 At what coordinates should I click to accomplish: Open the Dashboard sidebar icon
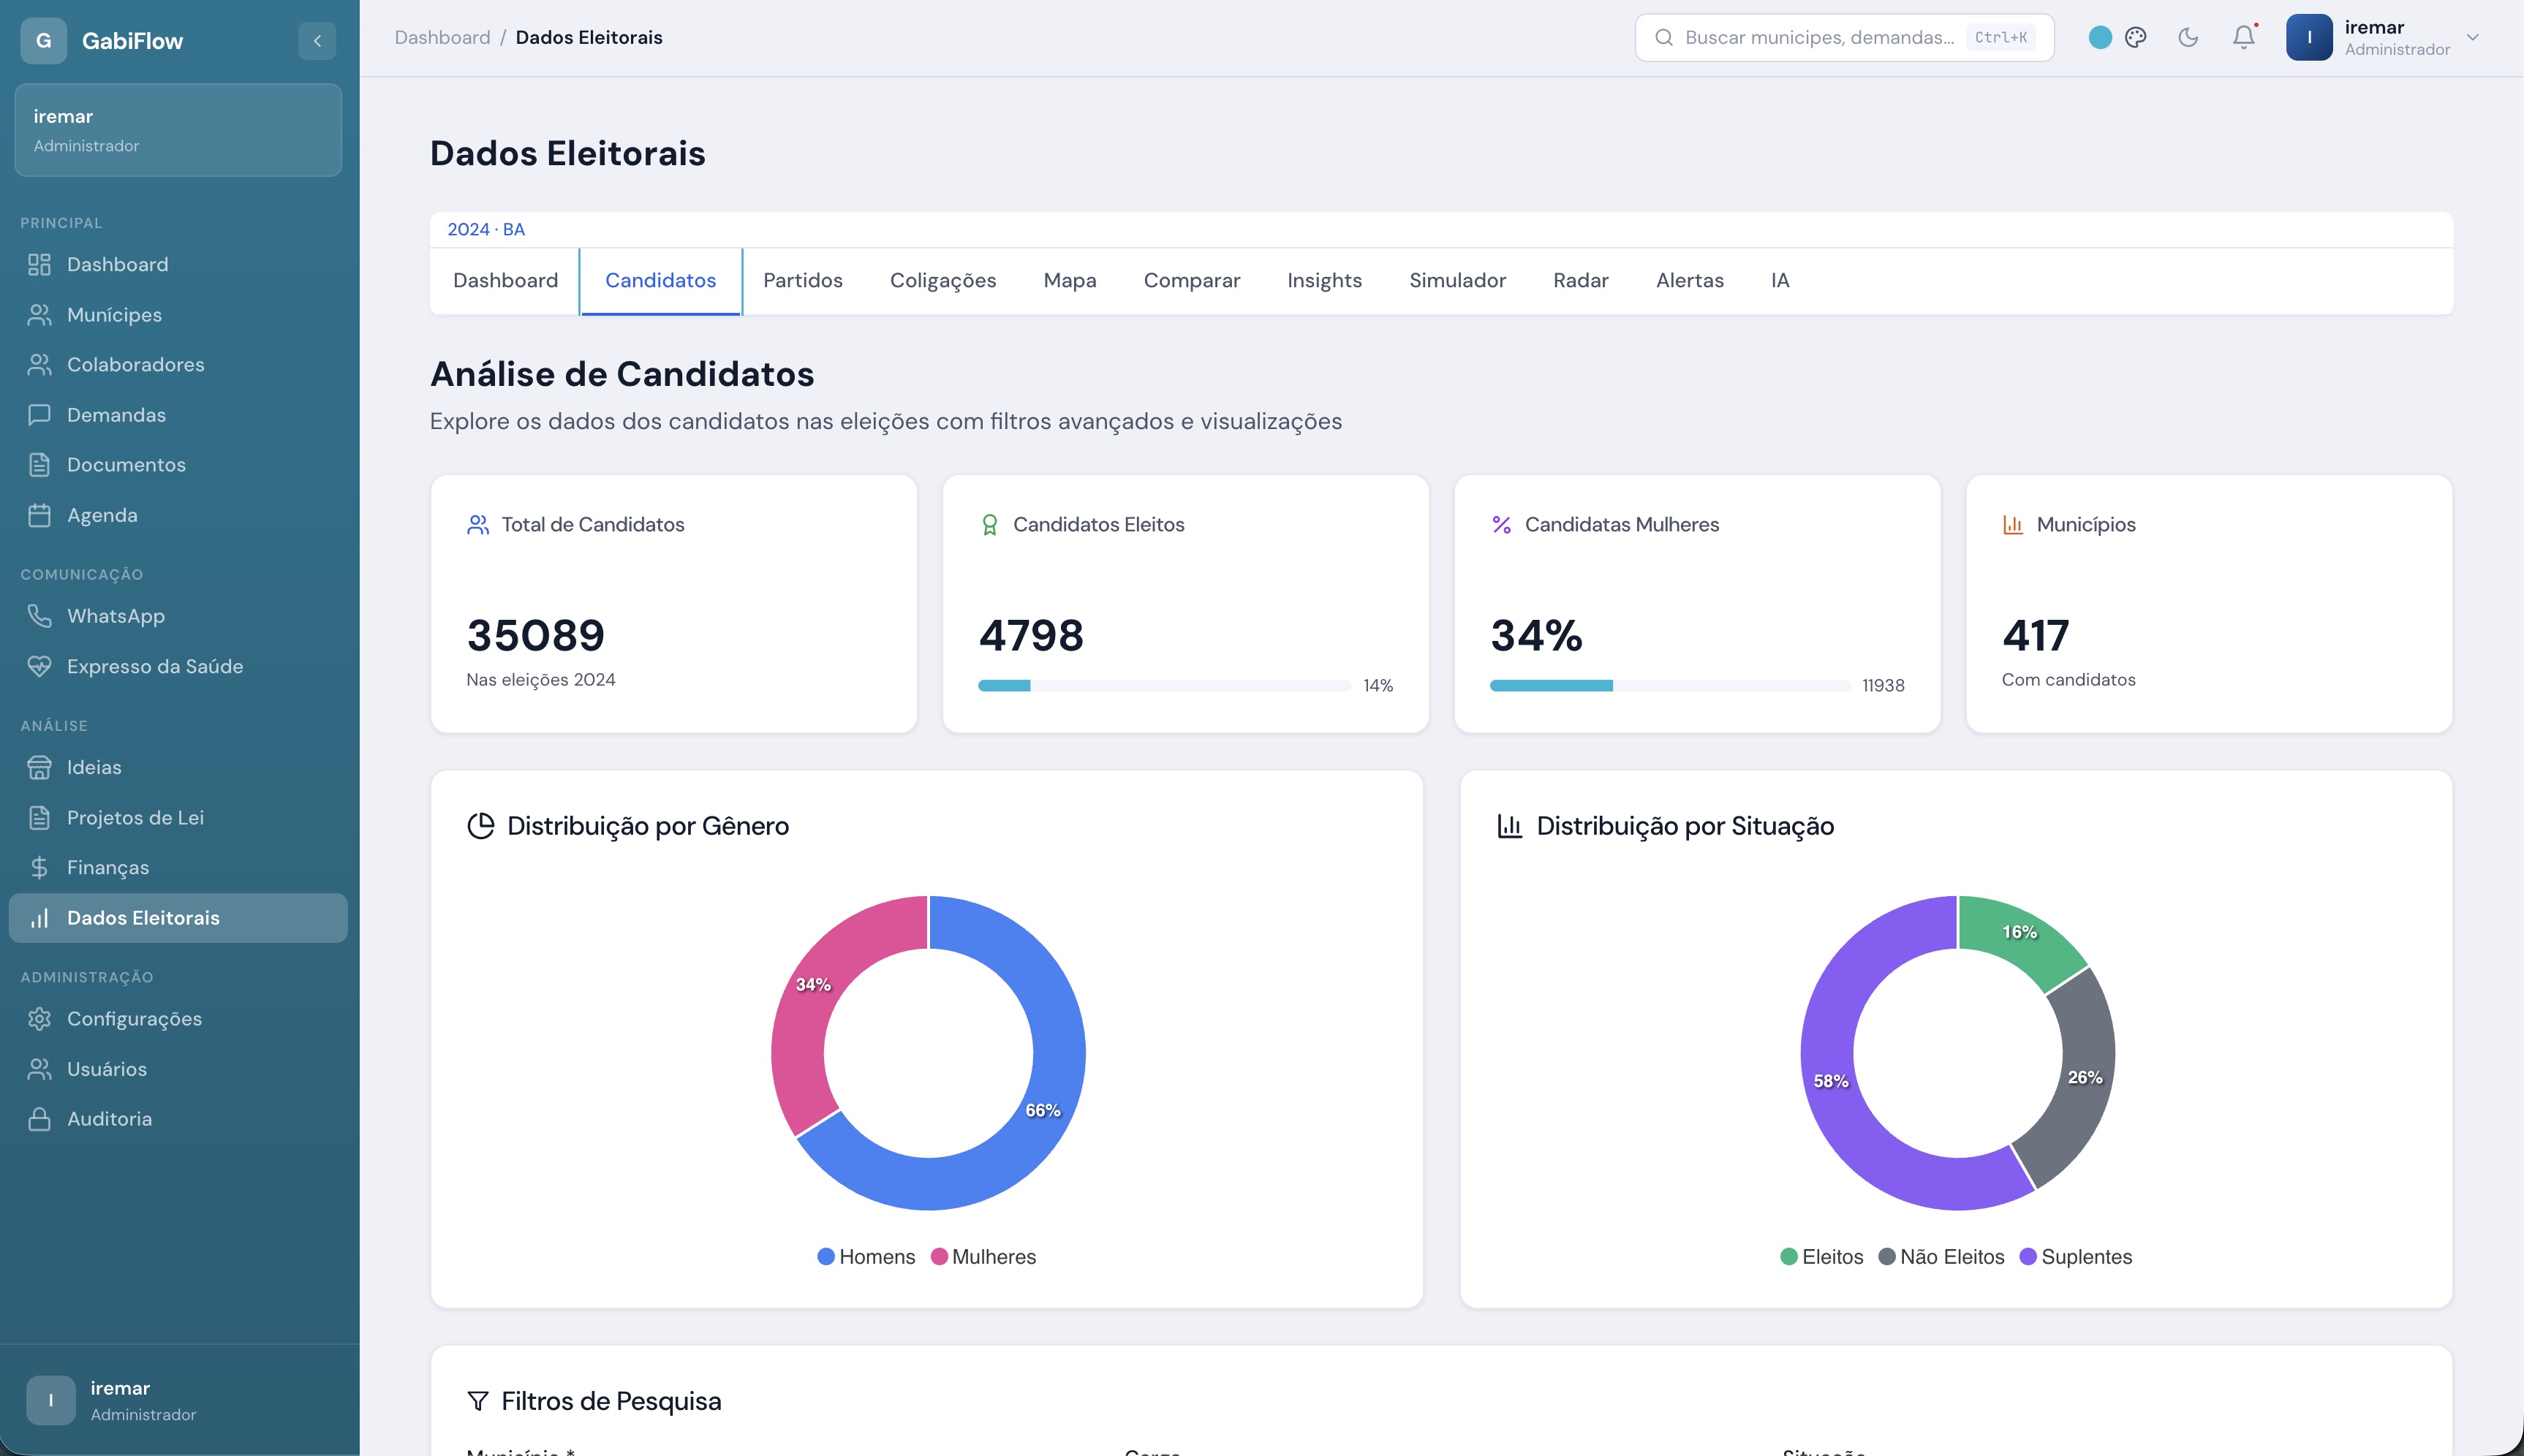[x=39, y=264]
